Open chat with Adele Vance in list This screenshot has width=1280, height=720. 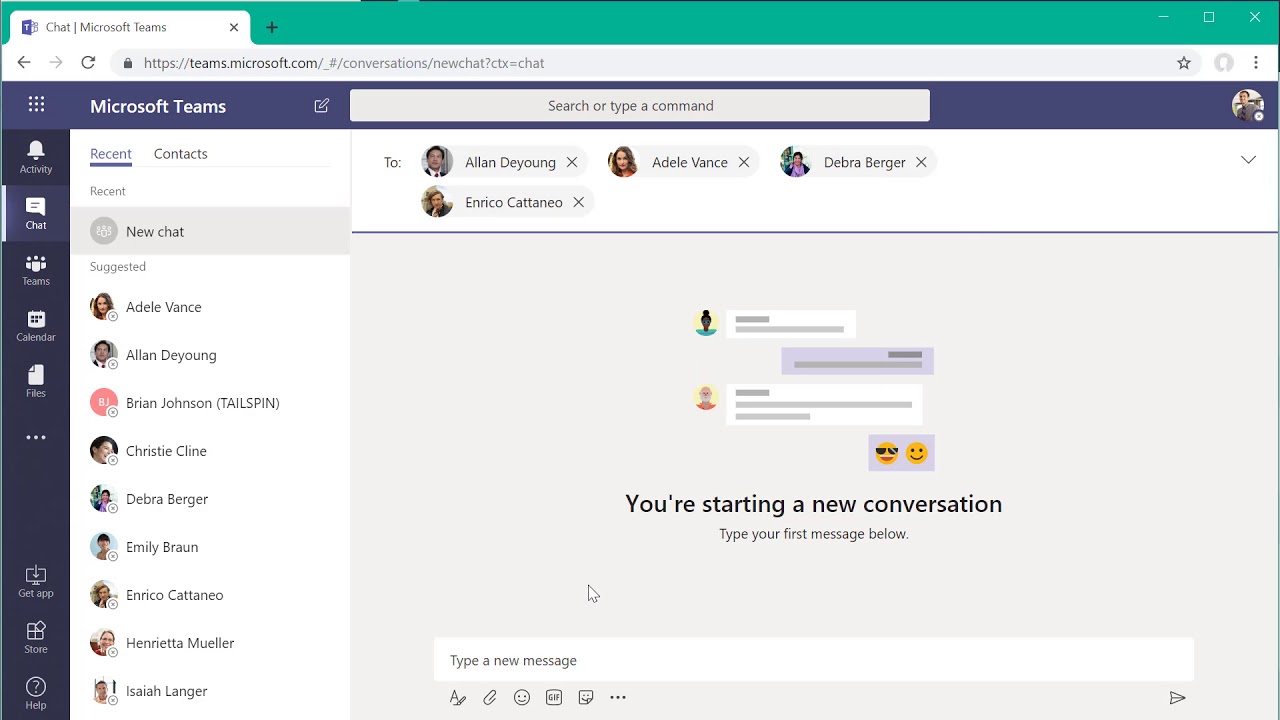210,307
